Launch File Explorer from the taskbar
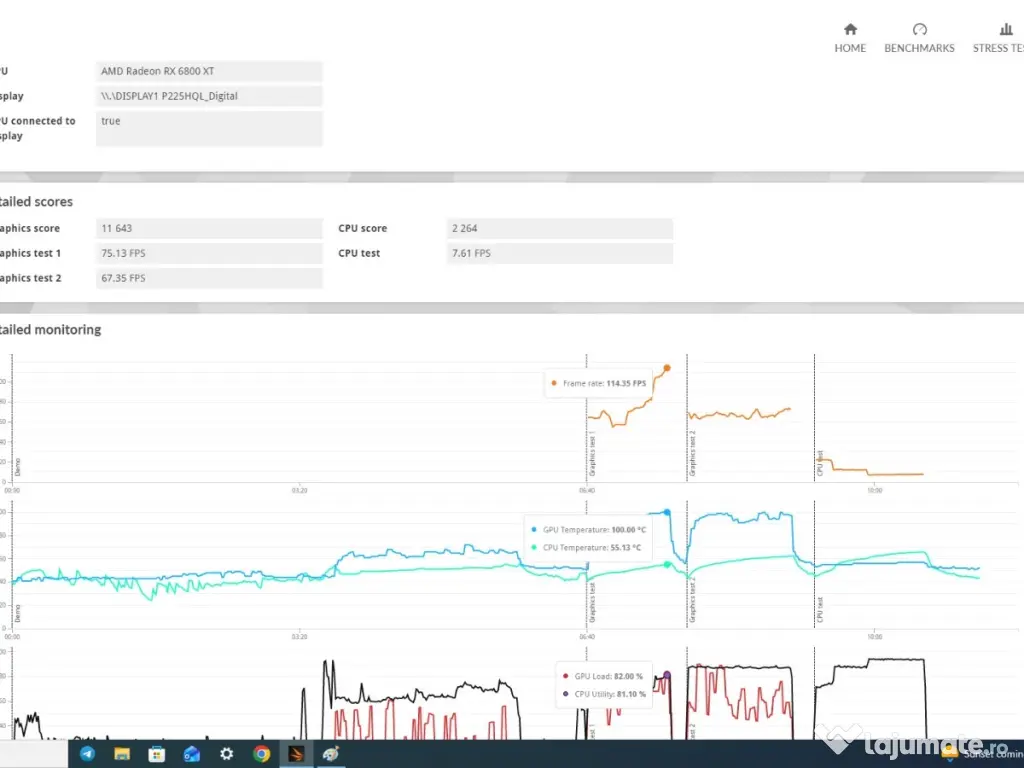1024x768 pixels. 122,754
